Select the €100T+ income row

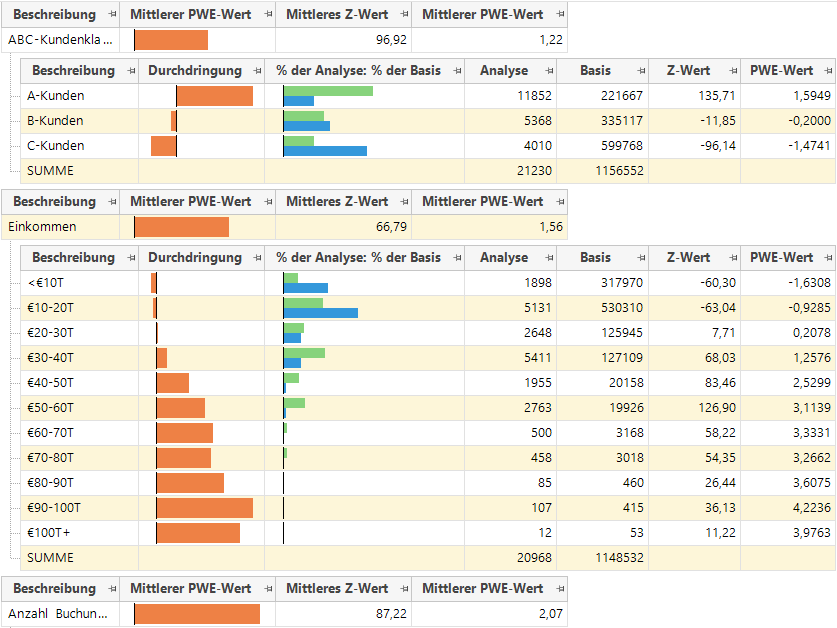click(428, 533)
